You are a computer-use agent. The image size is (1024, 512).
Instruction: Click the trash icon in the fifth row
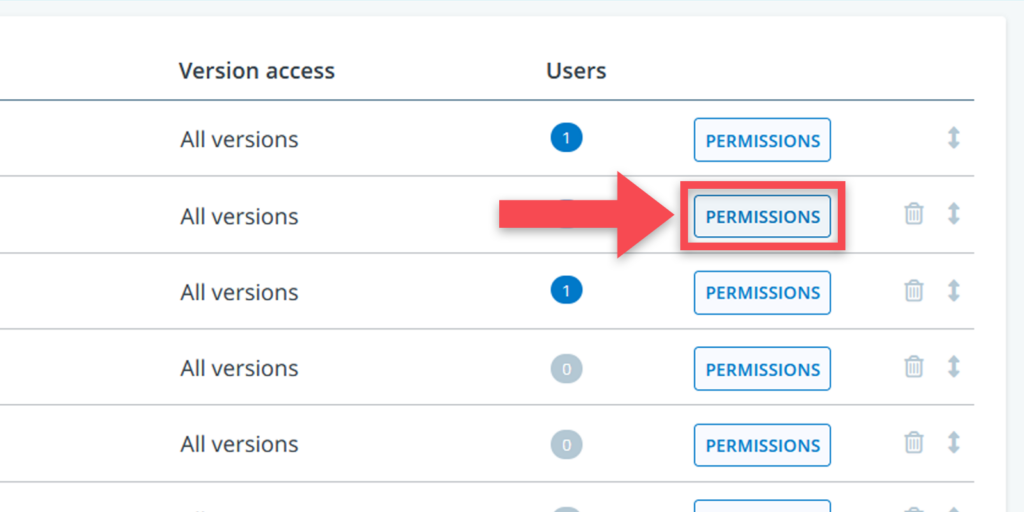(914, 442)
